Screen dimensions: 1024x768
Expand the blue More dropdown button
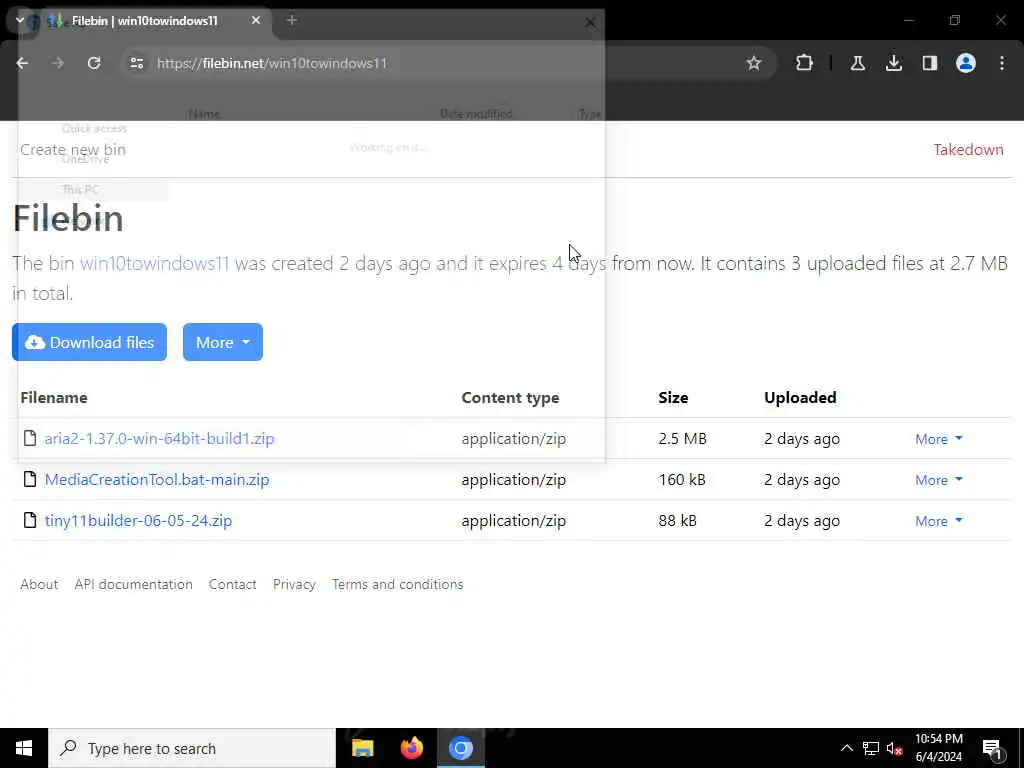click(223, 342)
